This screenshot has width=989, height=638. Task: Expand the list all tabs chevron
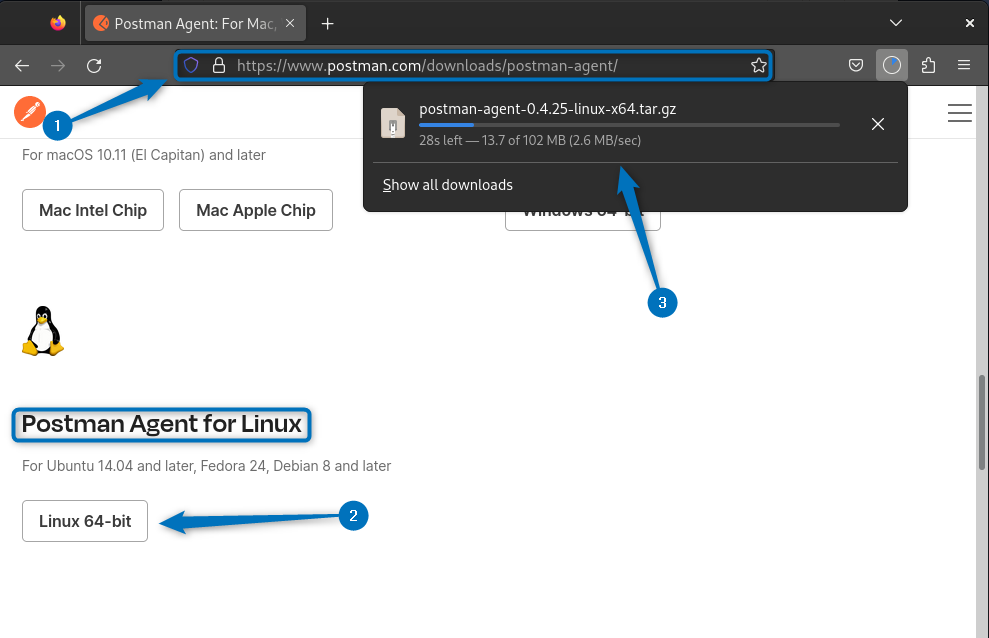tap(896, 23)
